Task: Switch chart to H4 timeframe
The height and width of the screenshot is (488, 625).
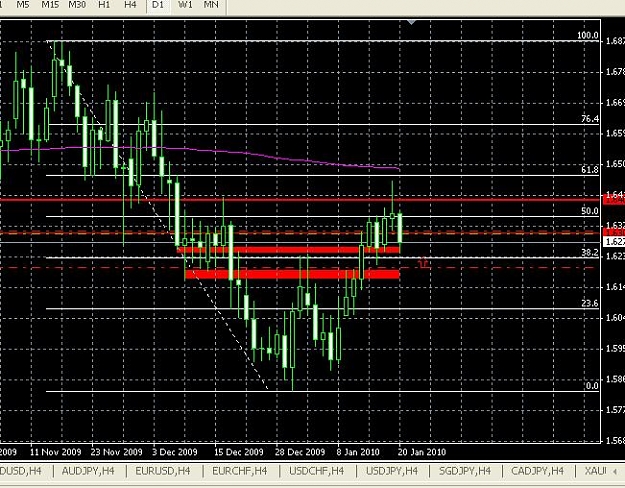Action: pyautogui.click(x=130, y=5)
